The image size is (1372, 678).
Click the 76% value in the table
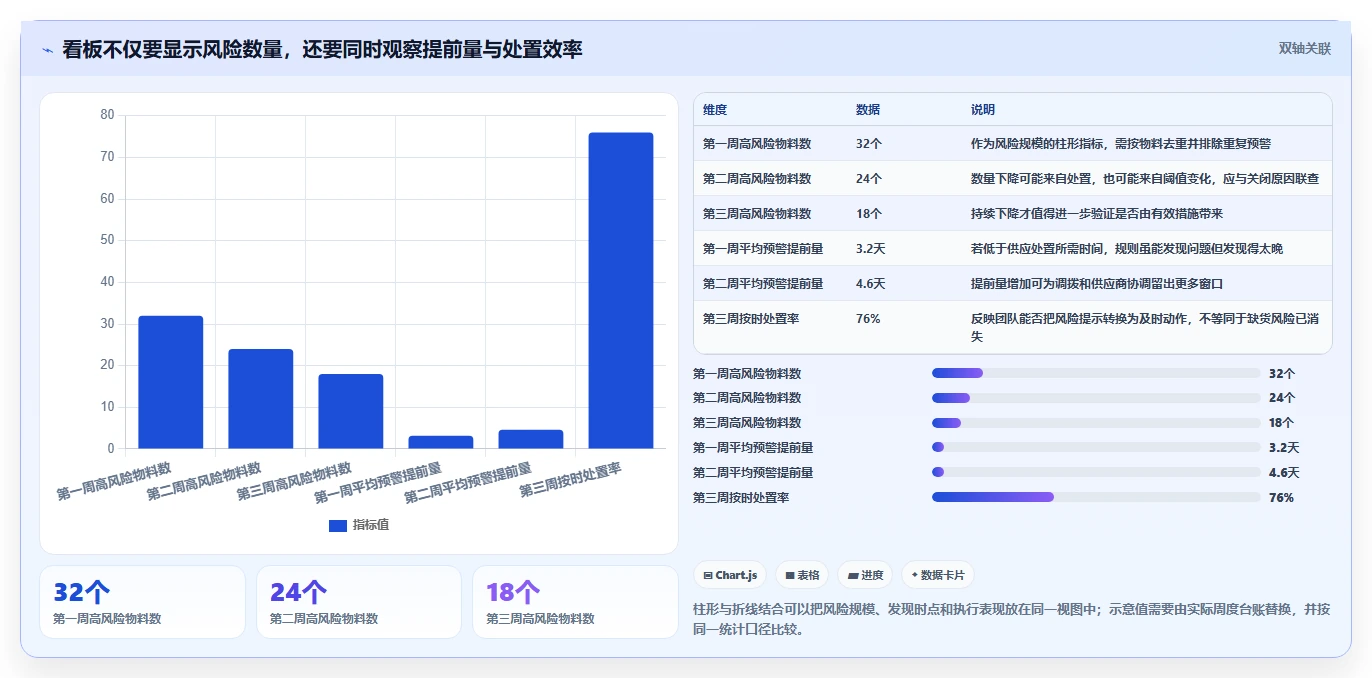[x=868, y=319]
